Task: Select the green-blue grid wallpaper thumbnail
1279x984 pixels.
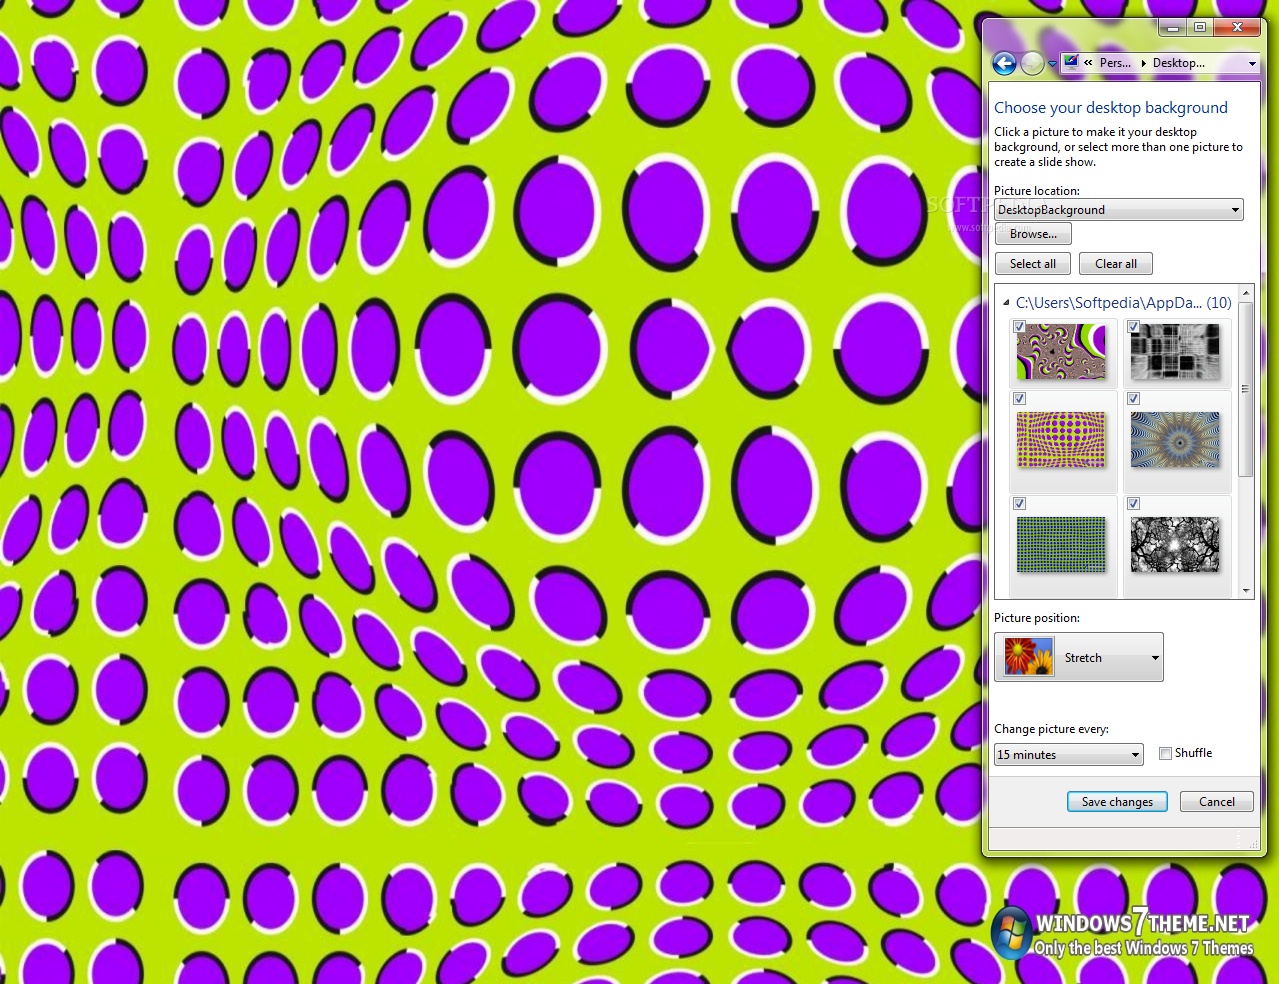Action: coord(1061,545)
